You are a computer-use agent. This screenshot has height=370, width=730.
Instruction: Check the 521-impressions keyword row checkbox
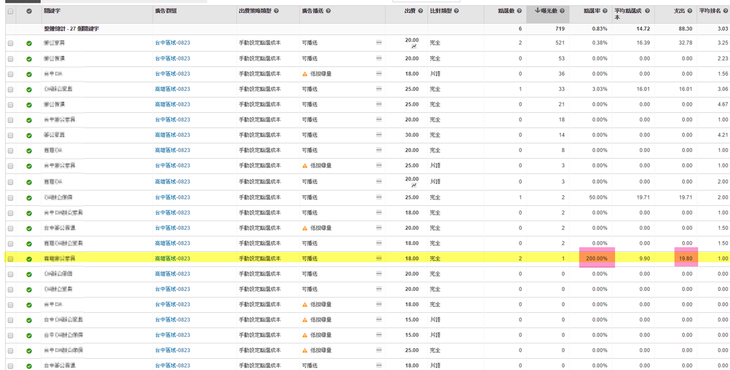point(11,43)
